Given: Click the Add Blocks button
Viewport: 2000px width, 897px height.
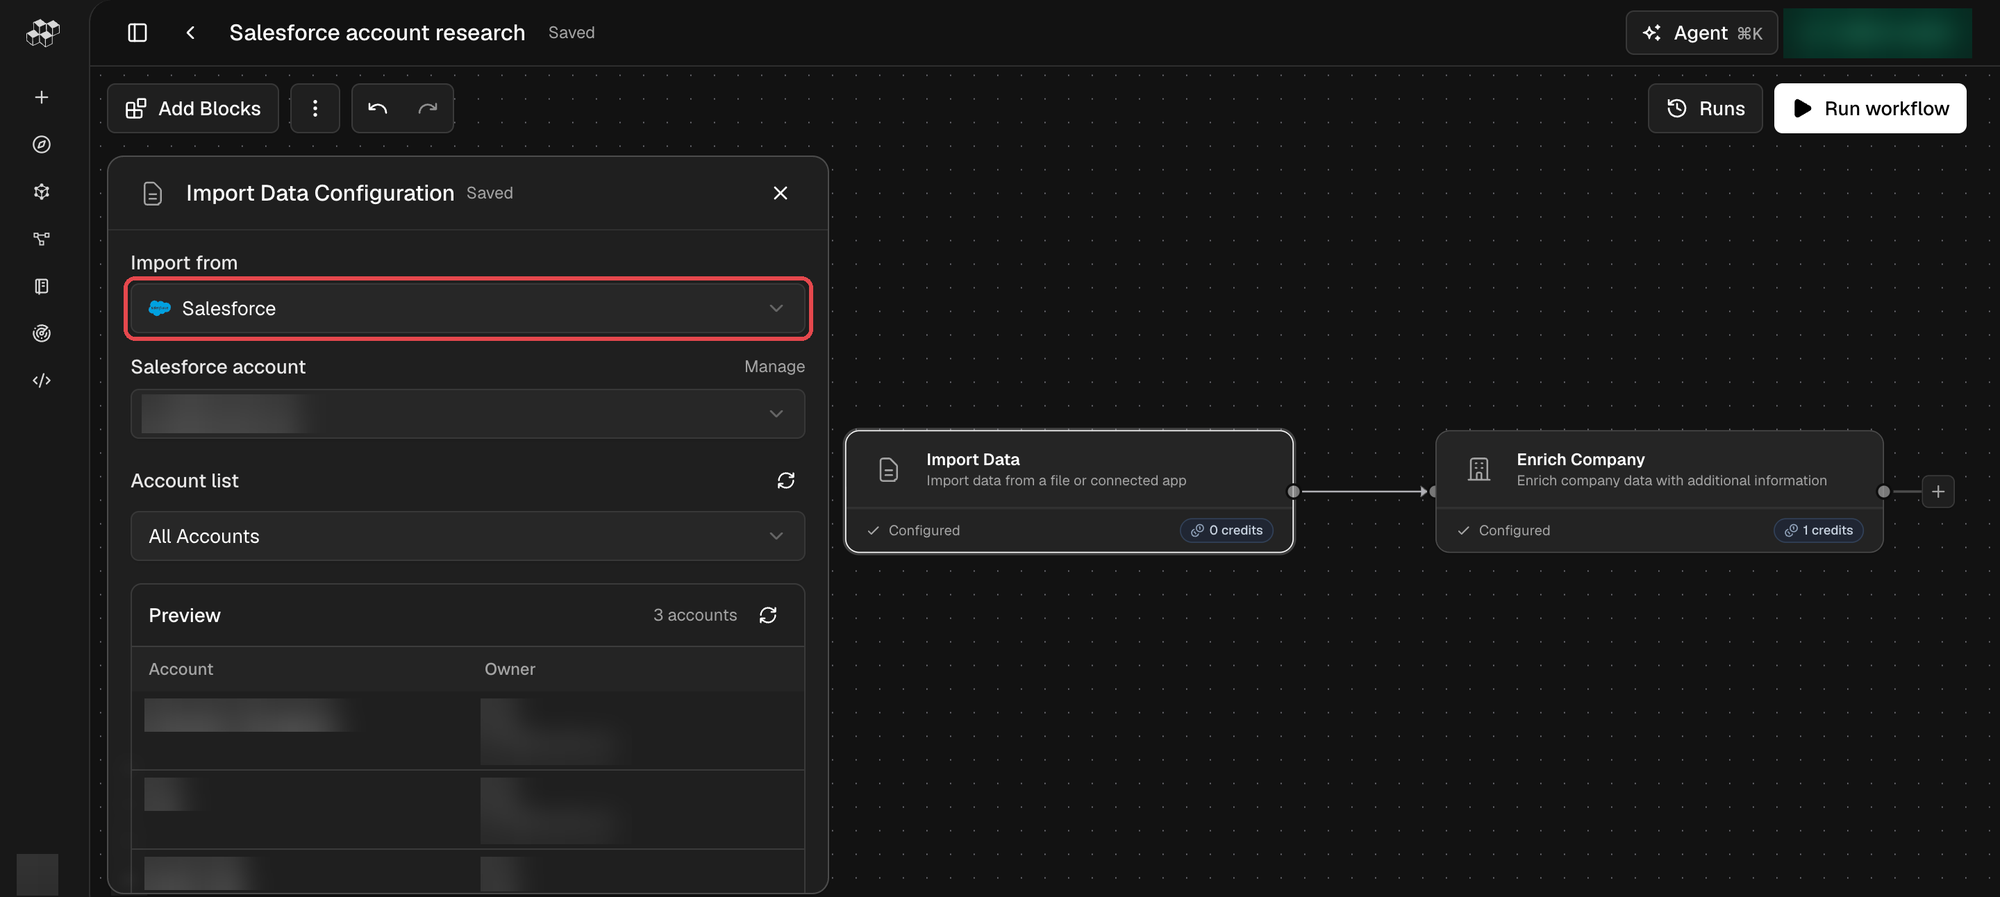Looking at the screenshot, I should coord(193,108).
